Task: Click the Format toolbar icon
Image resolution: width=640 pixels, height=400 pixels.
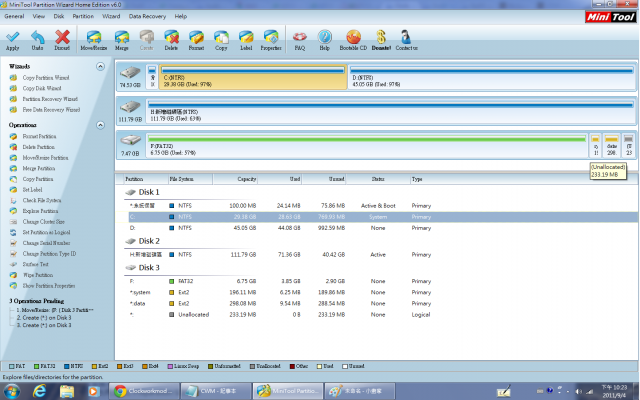Action: 196,37
